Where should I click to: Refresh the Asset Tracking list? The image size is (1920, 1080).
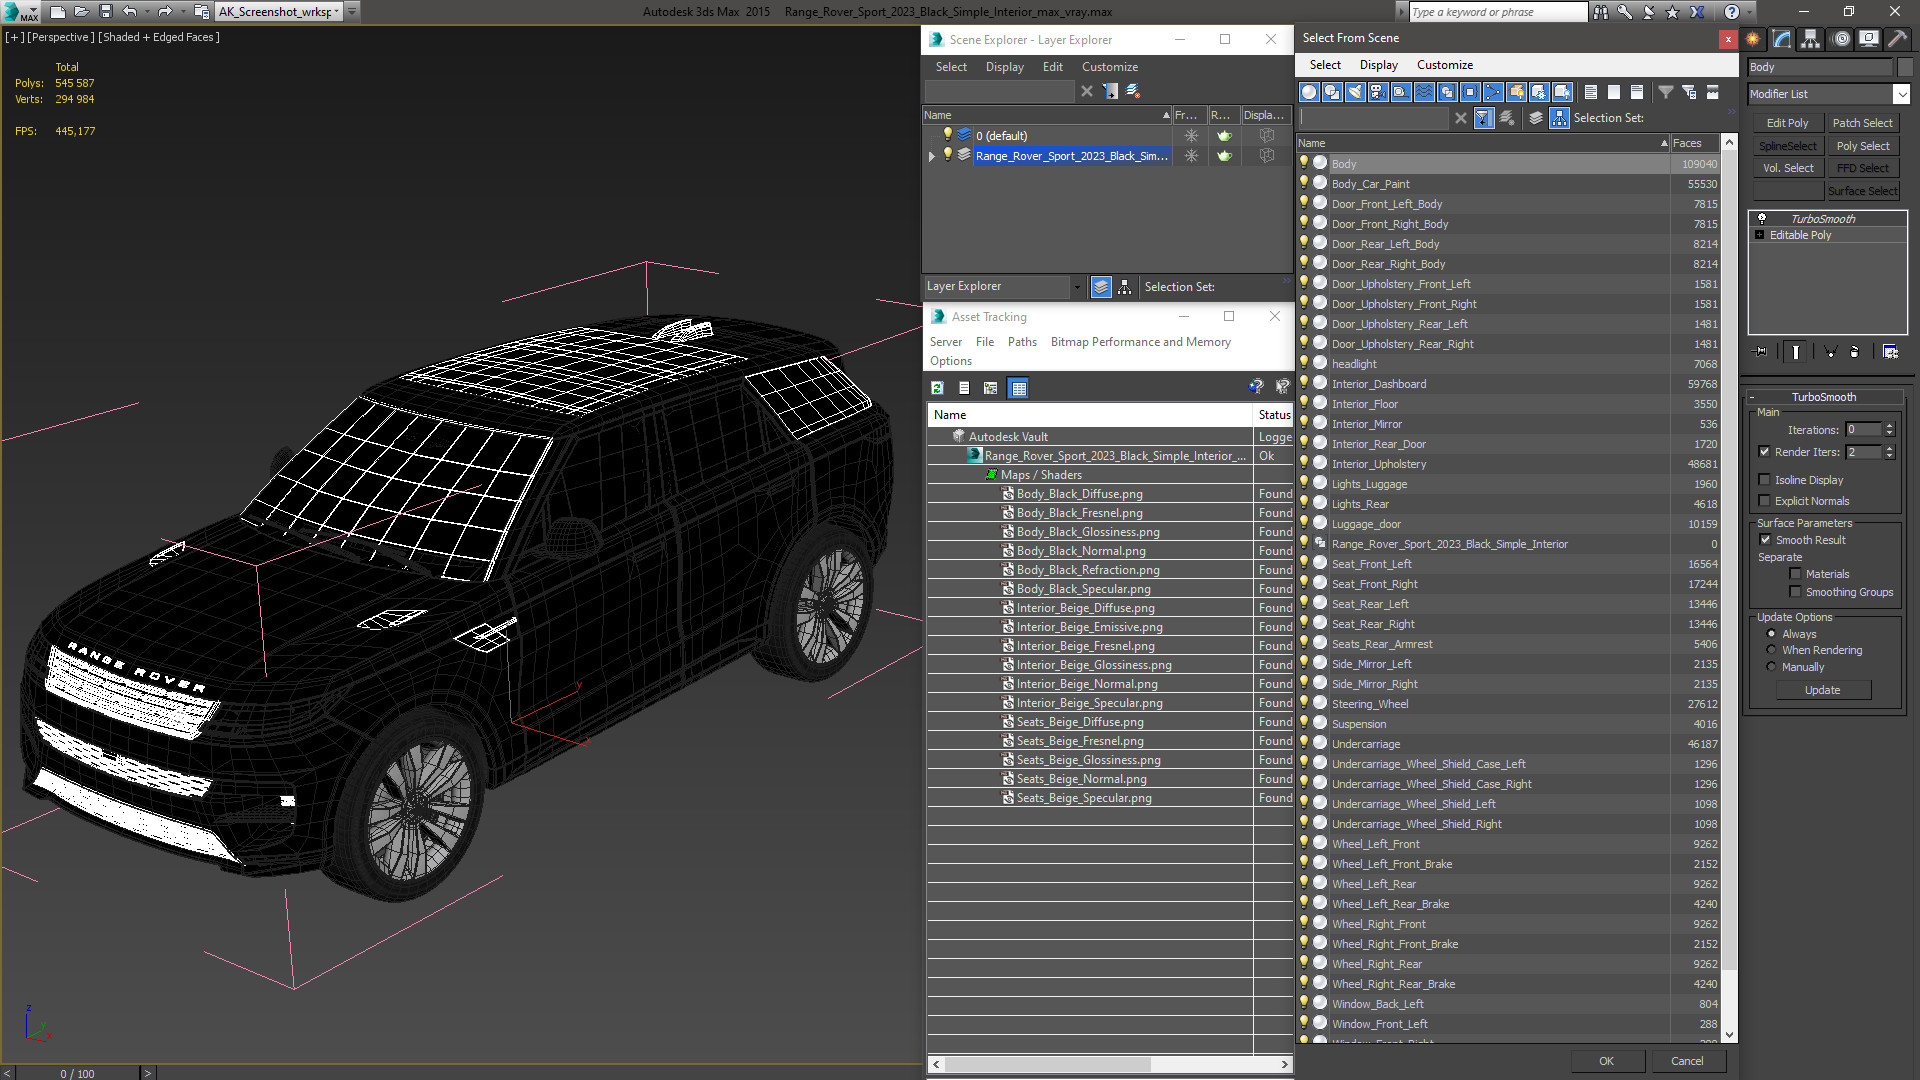click(x=937, y=388)
